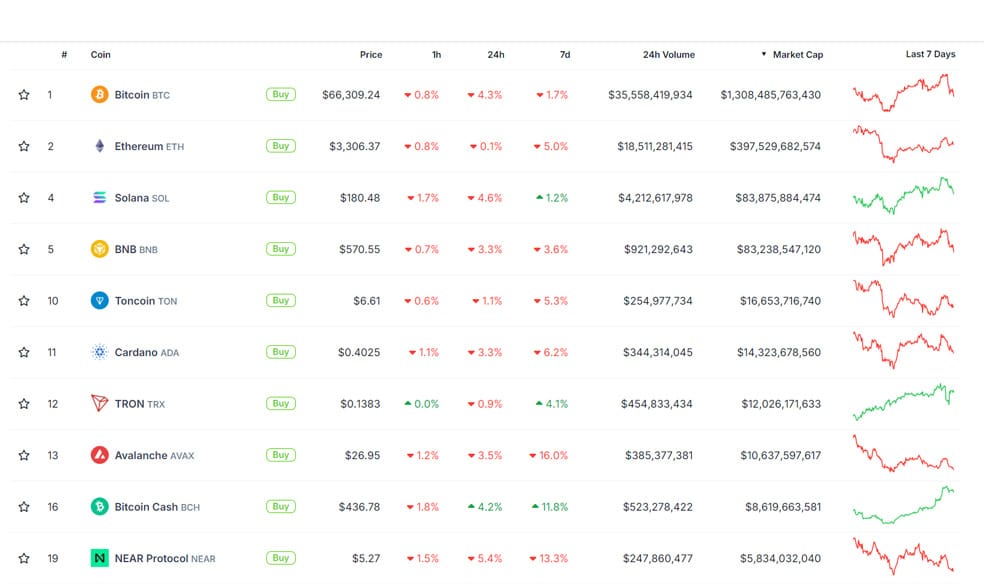984x584 pixels.
Task: Click Buy button for BNB
Action: point(281,248)
